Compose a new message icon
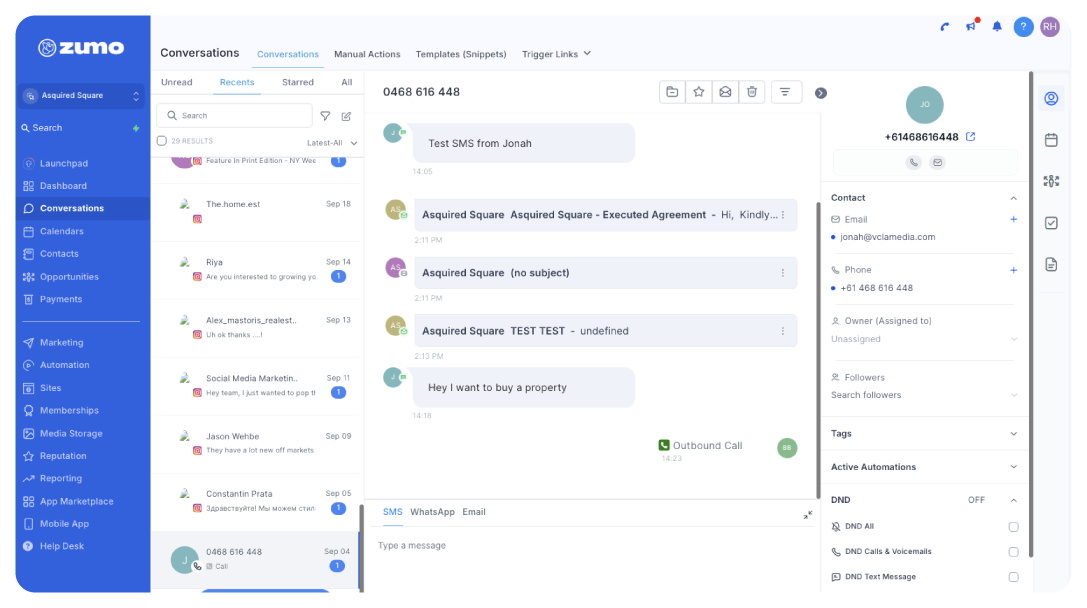The width and height of the screenshot is (1087, 608). coord(346,116)
